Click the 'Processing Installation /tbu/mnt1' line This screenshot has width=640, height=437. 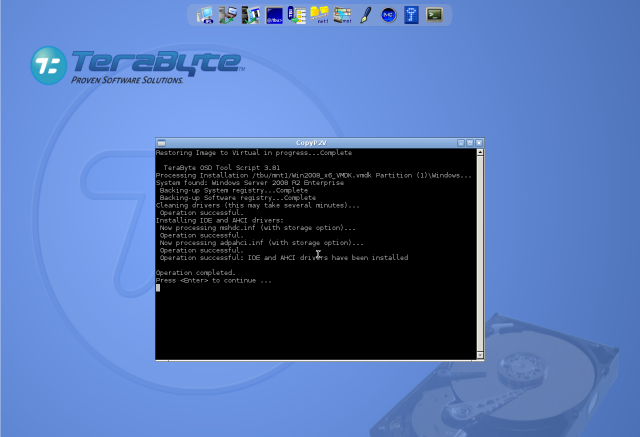(x=313, y=175)
